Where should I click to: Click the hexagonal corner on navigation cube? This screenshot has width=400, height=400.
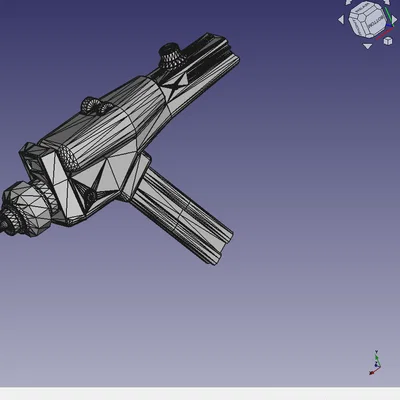tap(362, 18)
